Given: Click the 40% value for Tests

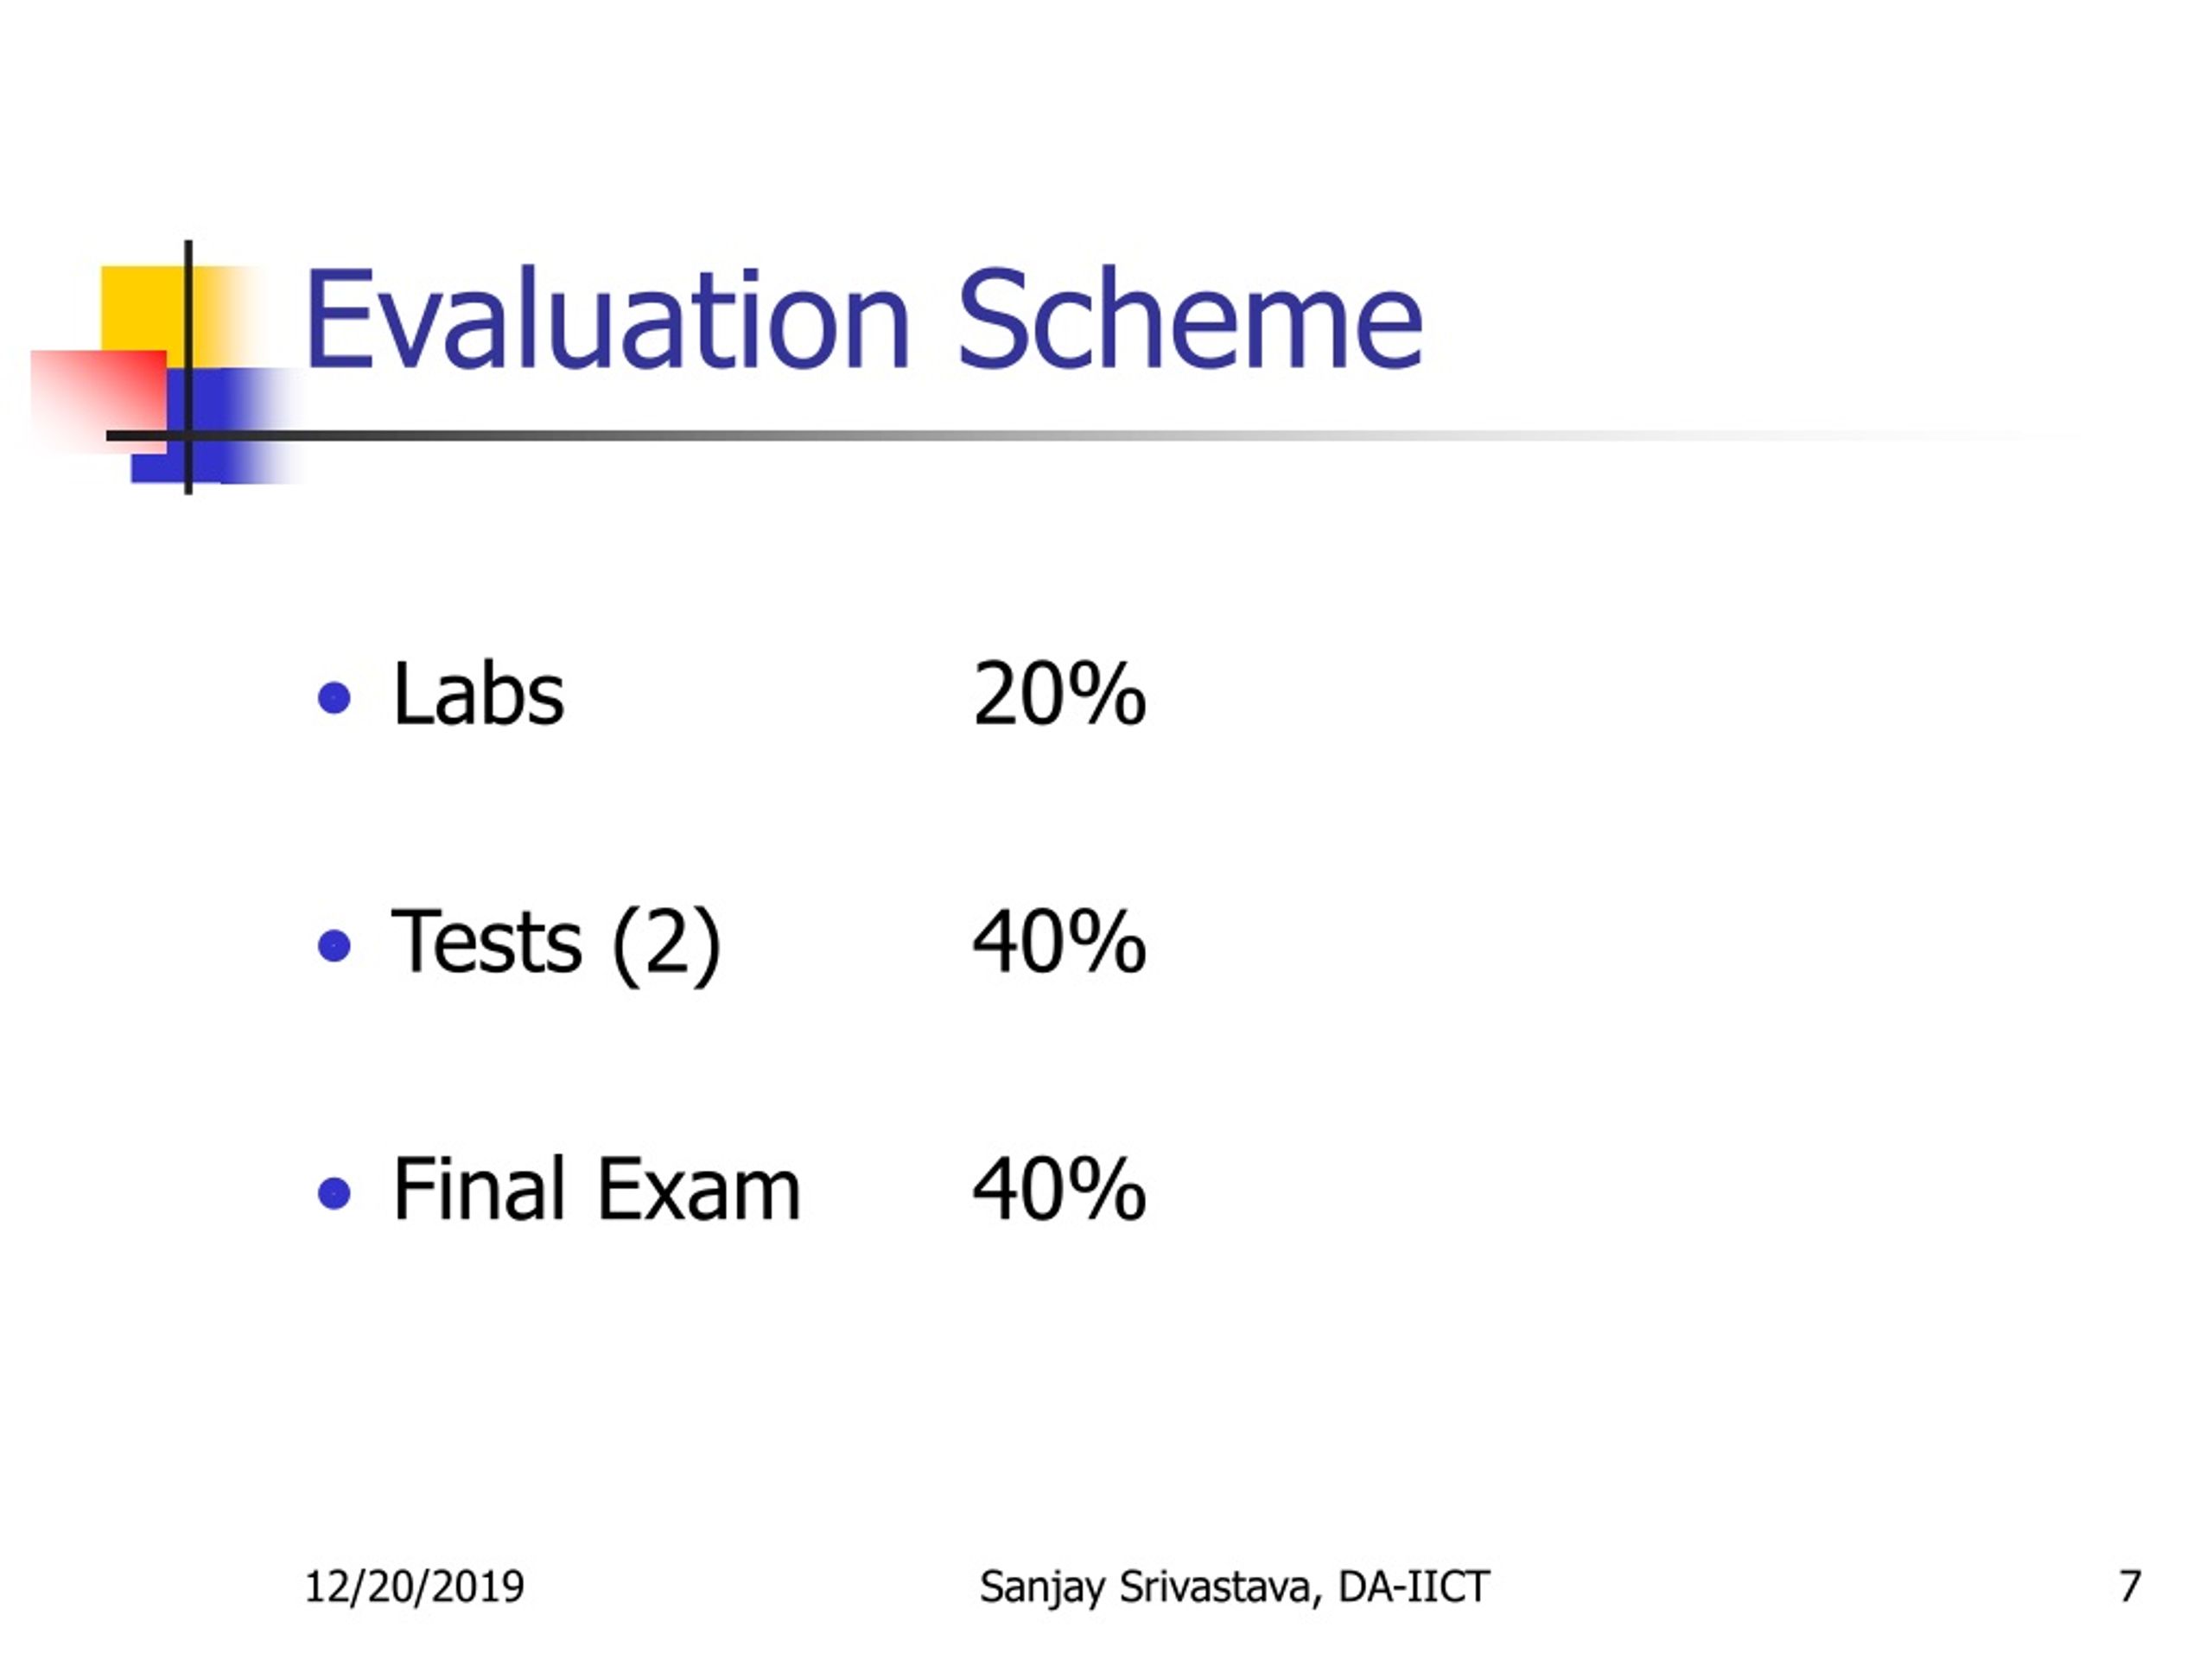Looking at the screenshot, I should [1059, 941].
